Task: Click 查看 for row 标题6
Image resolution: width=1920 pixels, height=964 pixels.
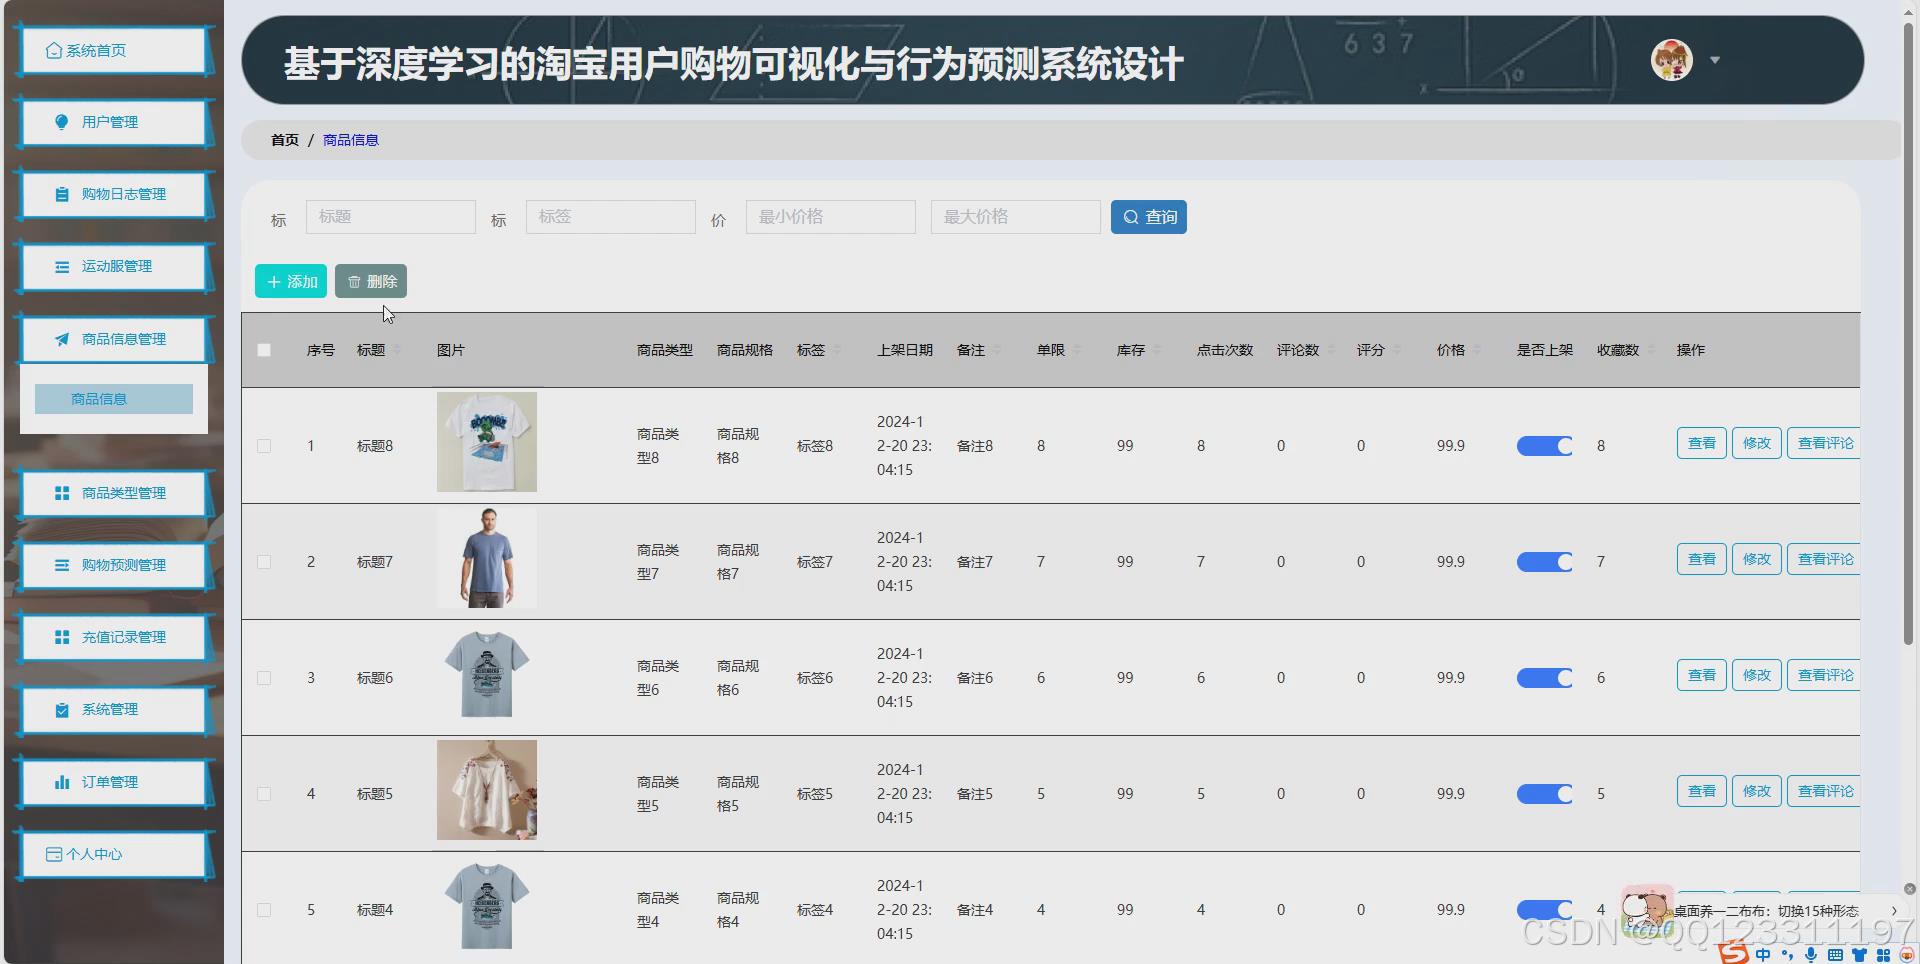Action: click(1702, 675)
